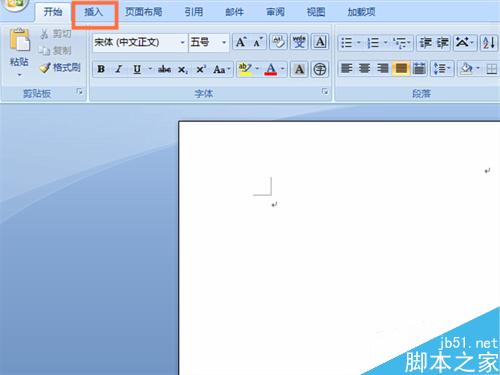The width and height of the screenshot is (500, 375).
Task: Apply the bulleted list icon
Action: [347, 43]
